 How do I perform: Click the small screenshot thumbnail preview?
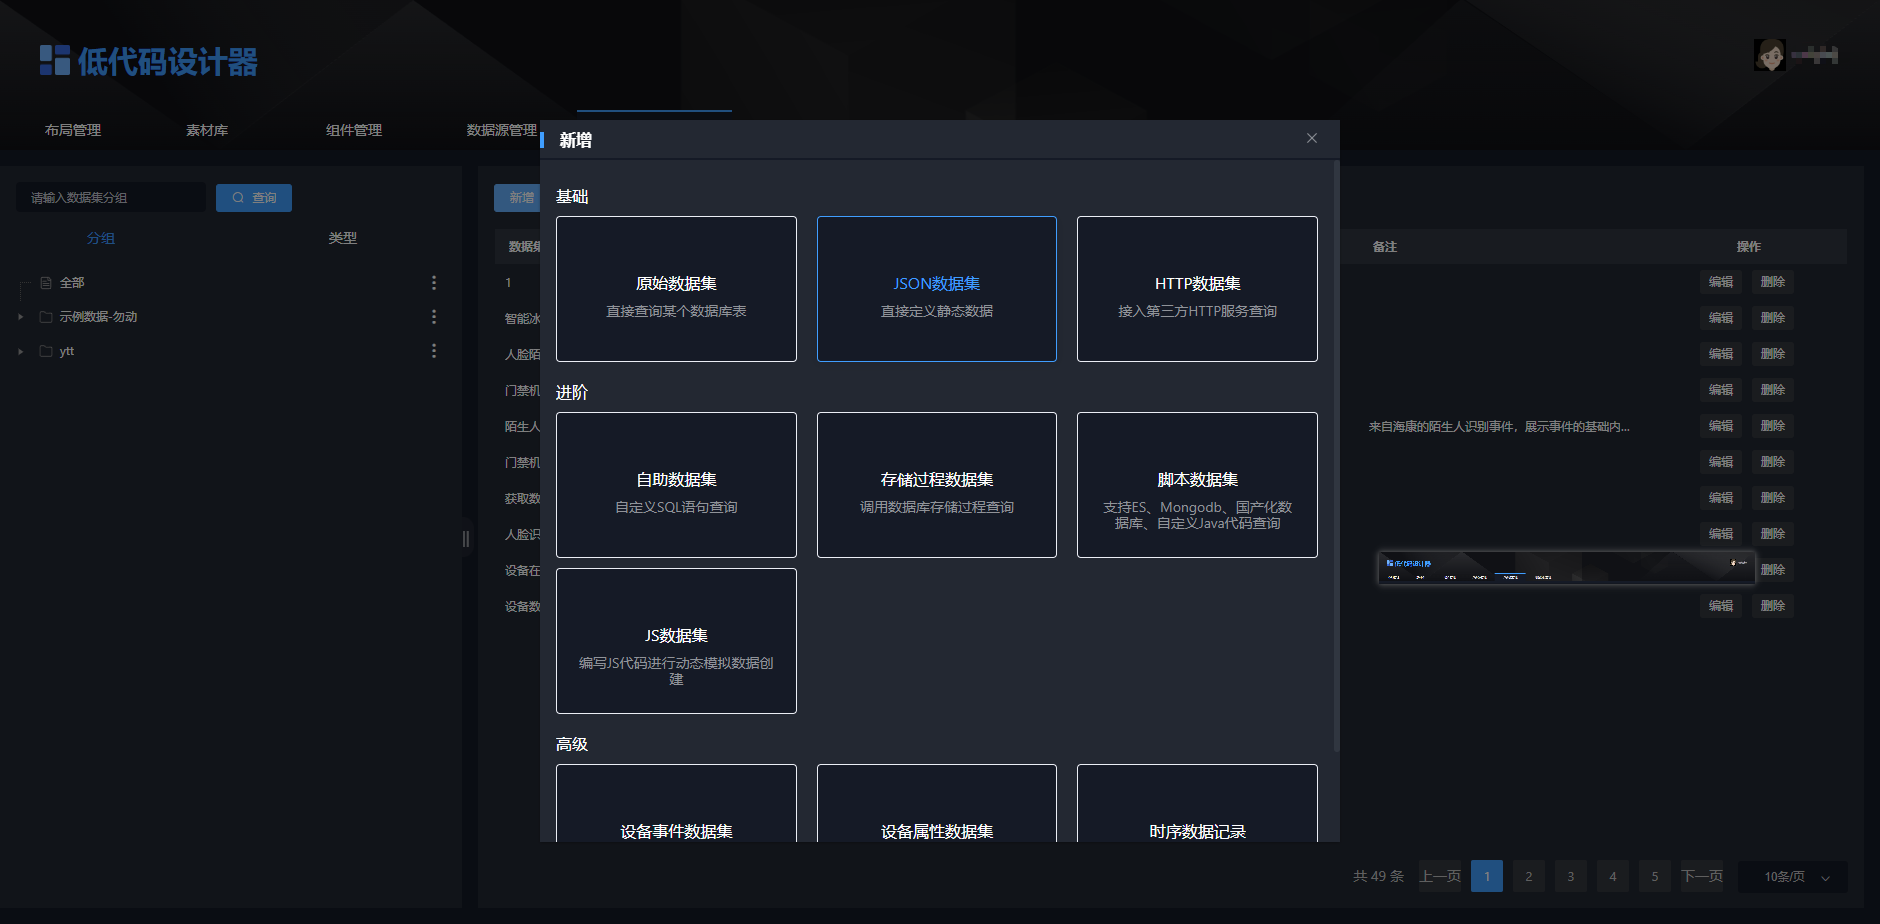pos(1566,568)
